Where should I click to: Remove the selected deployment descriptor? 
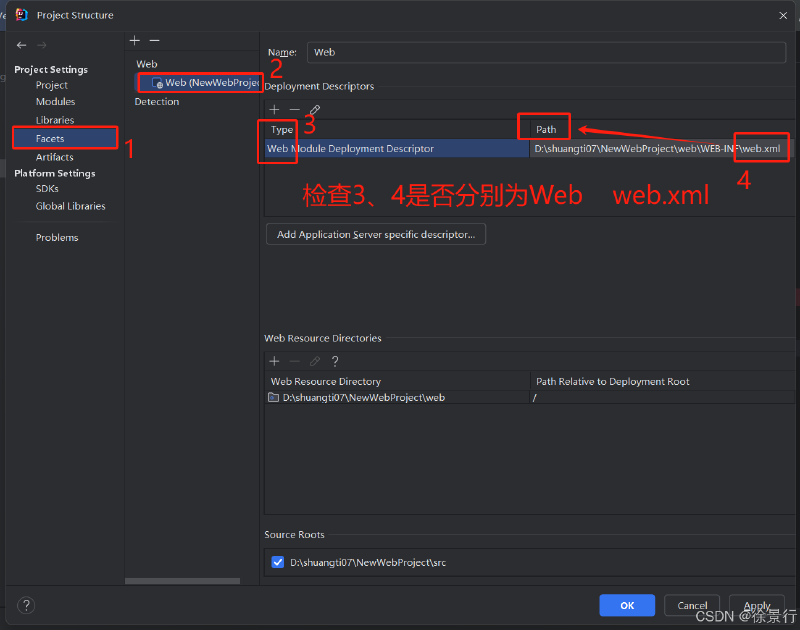(294, 110)
